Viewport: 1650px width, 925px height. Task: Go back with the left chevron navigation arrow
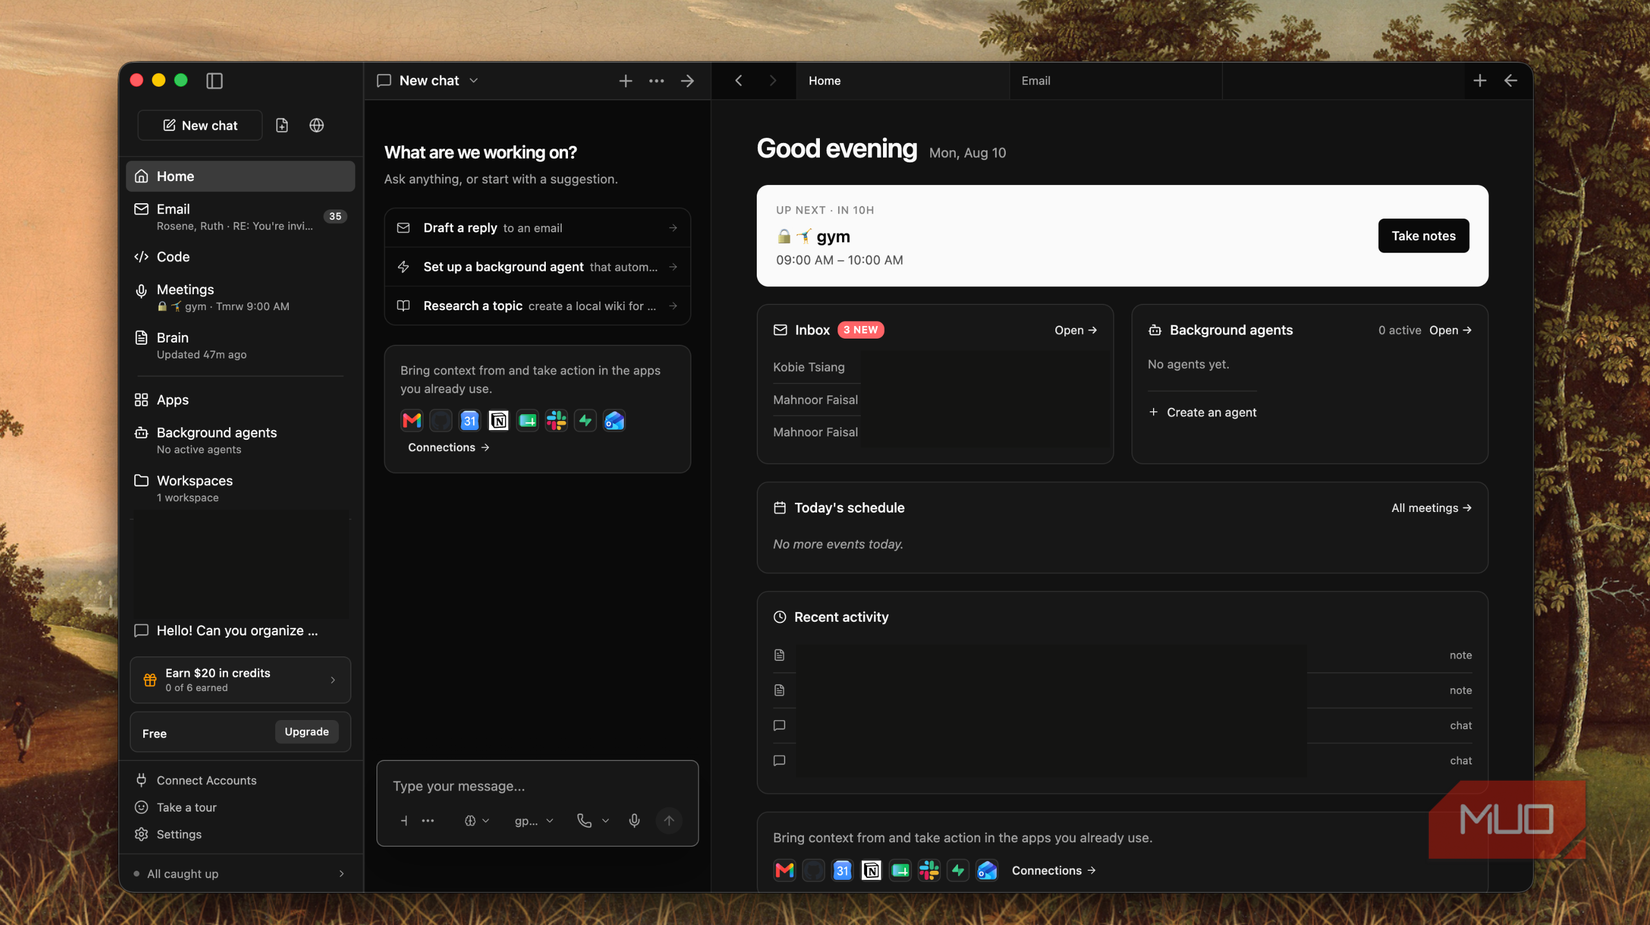[738, 80]
